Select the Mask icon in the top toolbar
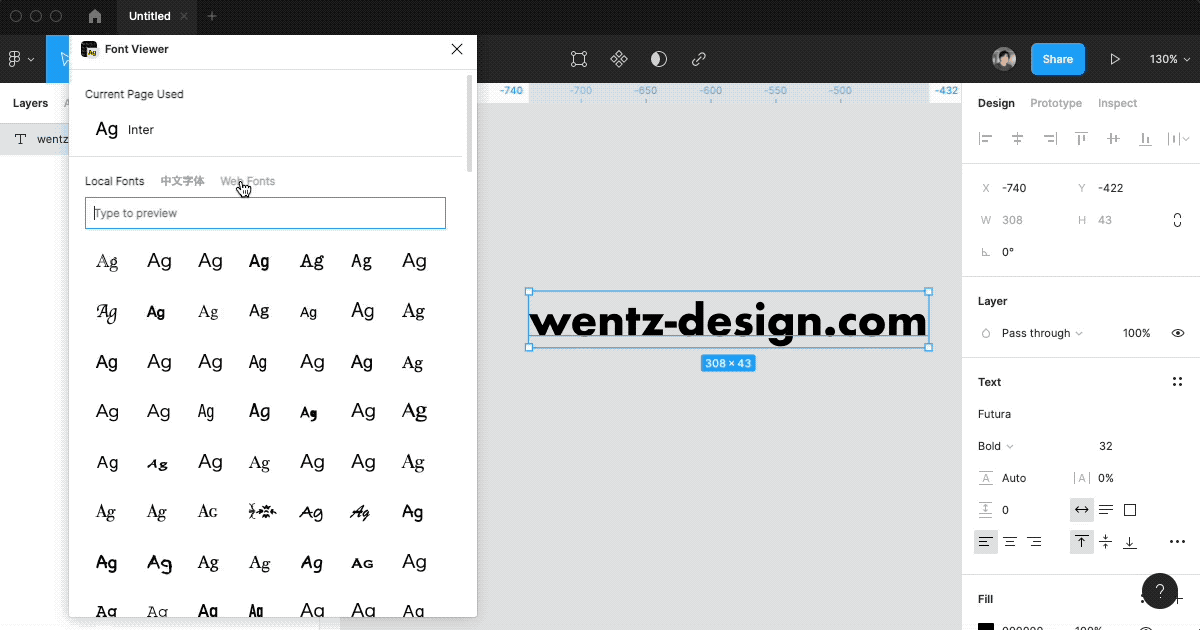 [x=658, y=59]
